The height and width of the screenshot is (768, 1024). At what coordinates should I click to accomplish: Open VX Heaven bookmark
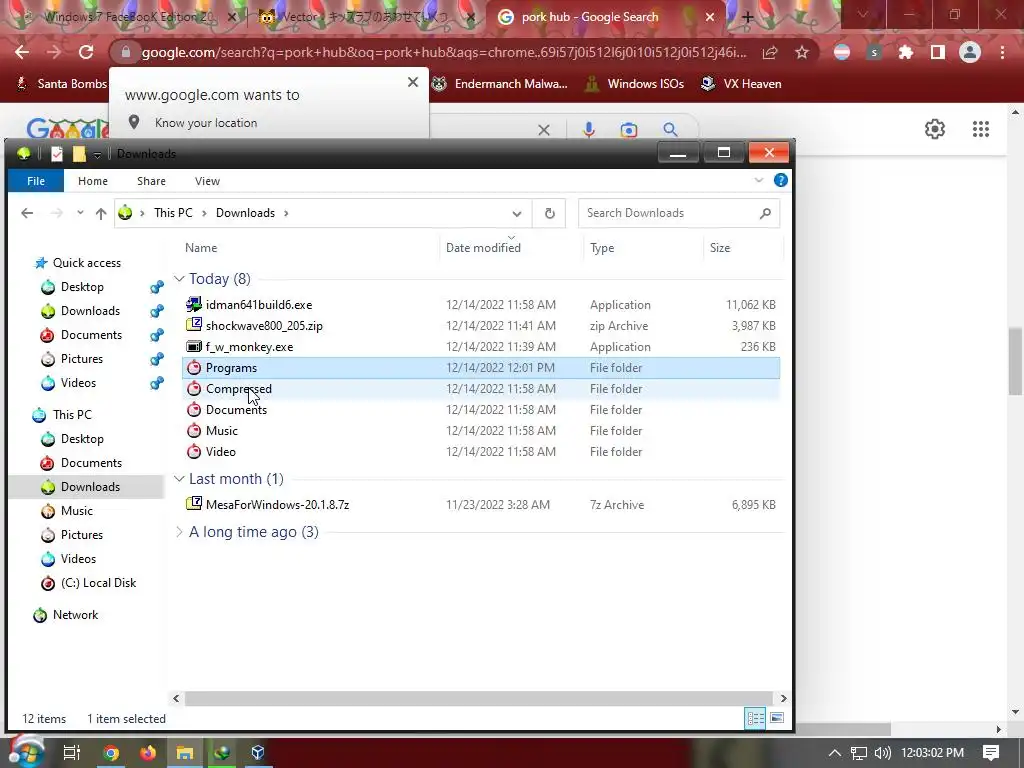click(741, 84)
